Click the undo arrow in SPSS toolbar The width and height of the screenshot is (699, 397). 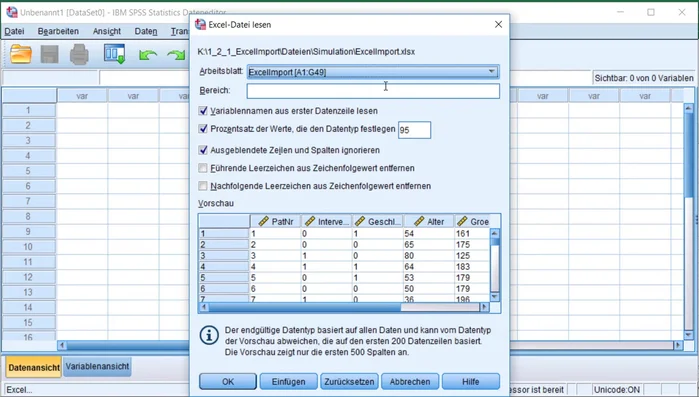[x=148, y=55]
